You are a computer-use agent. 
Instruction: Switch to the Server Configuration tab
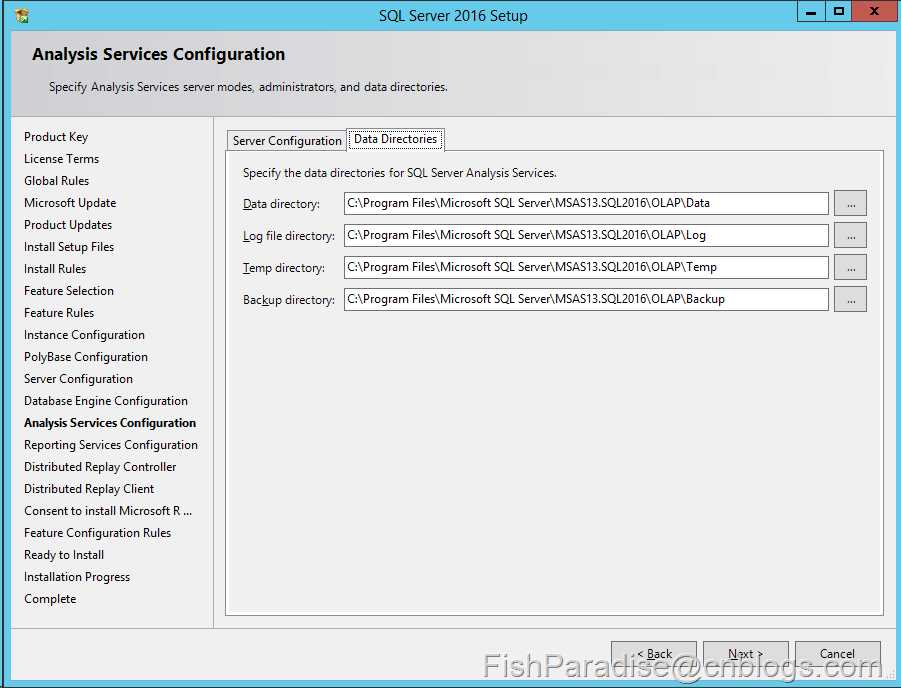click(287, 141)
